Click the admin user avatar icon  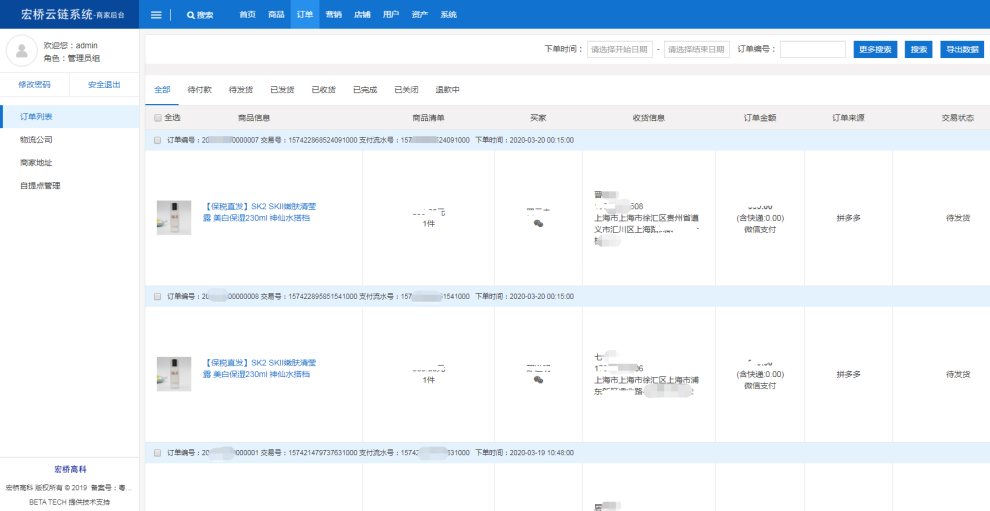22,51
